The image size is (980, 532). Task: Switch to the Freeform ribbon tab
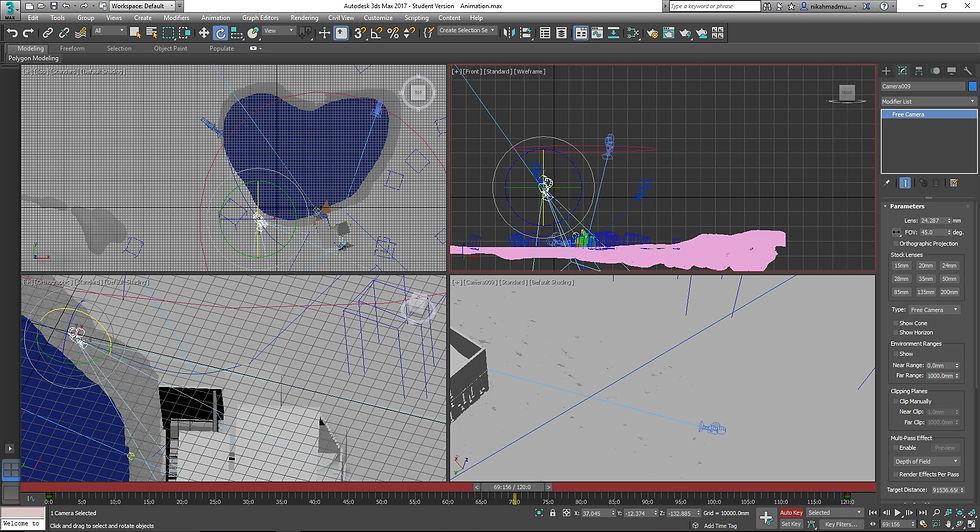coord(72,48)
